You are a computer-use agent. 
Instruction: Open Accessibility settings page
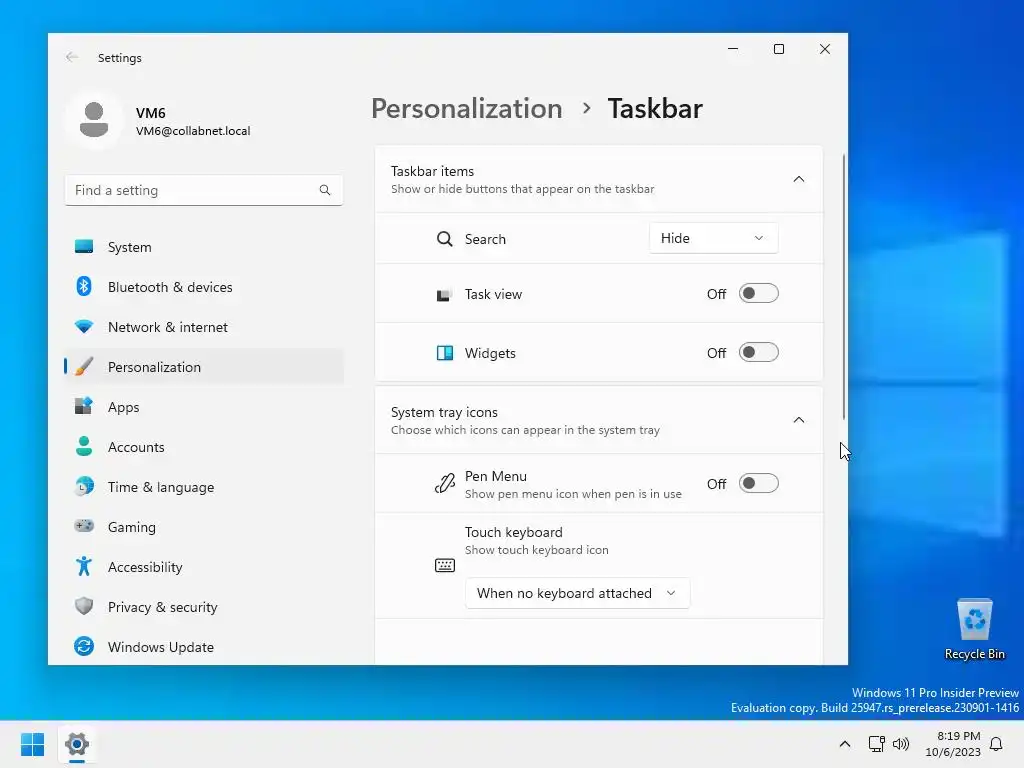coord(204,566)
